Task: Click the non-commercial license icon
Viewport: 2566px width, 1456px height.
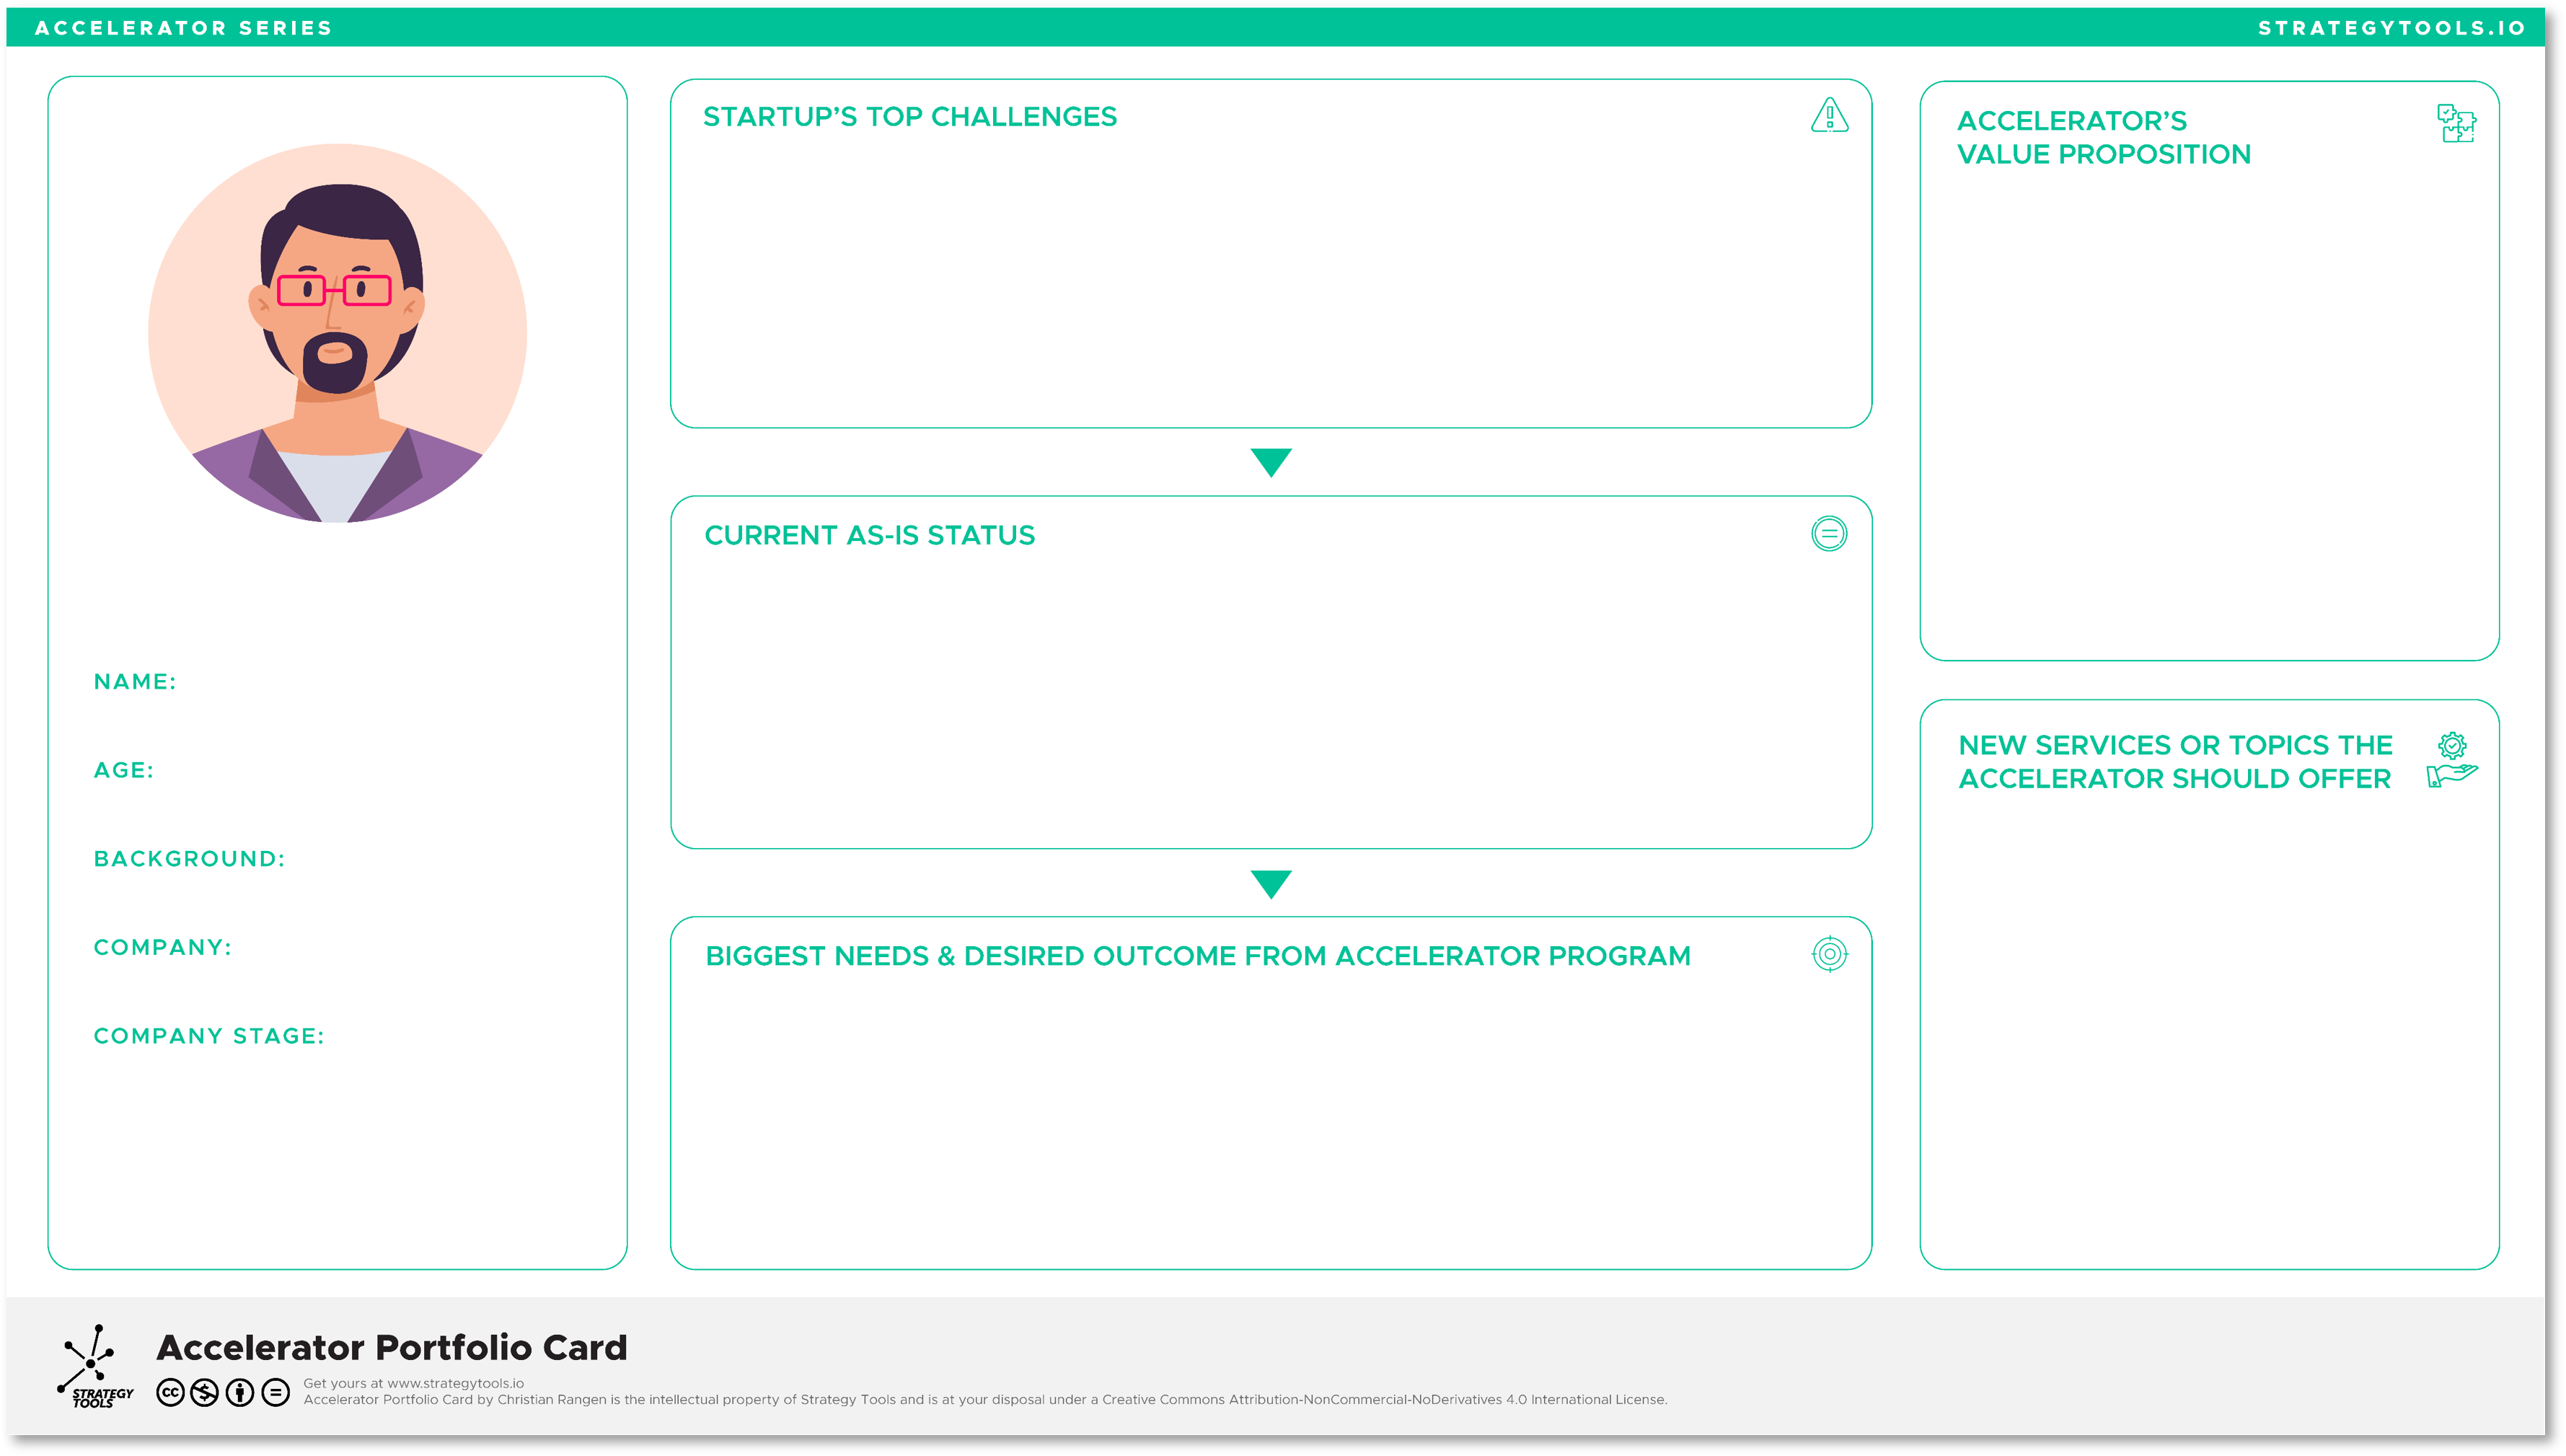Action: (x=205, y=1392)
